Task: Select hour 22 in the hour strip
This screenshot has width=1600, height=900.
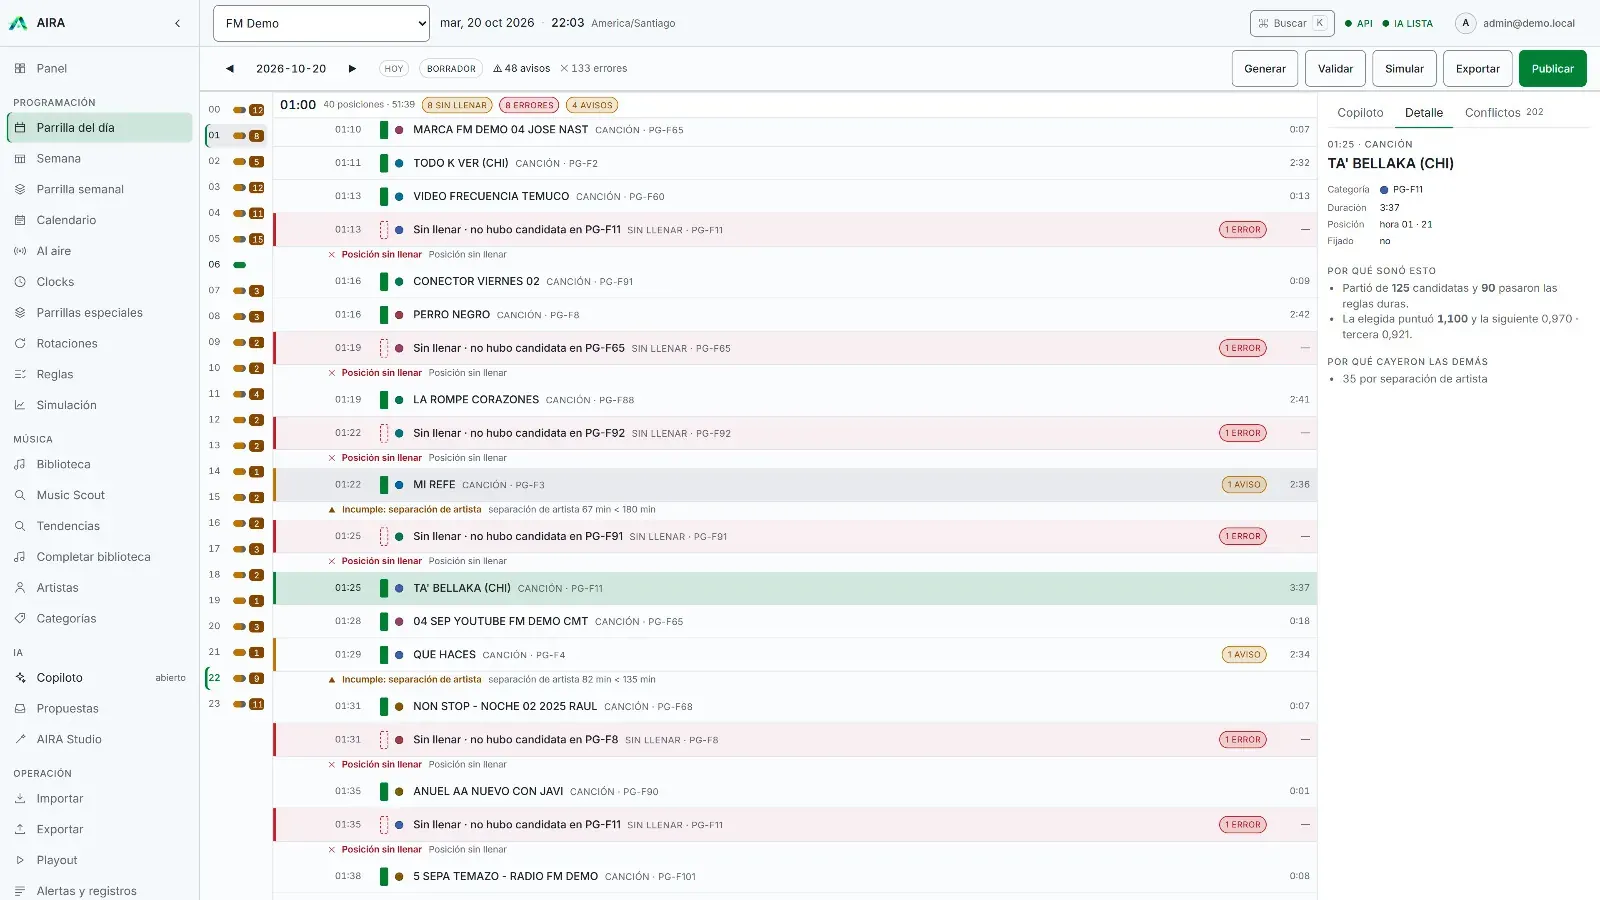Action: point(236,678)
